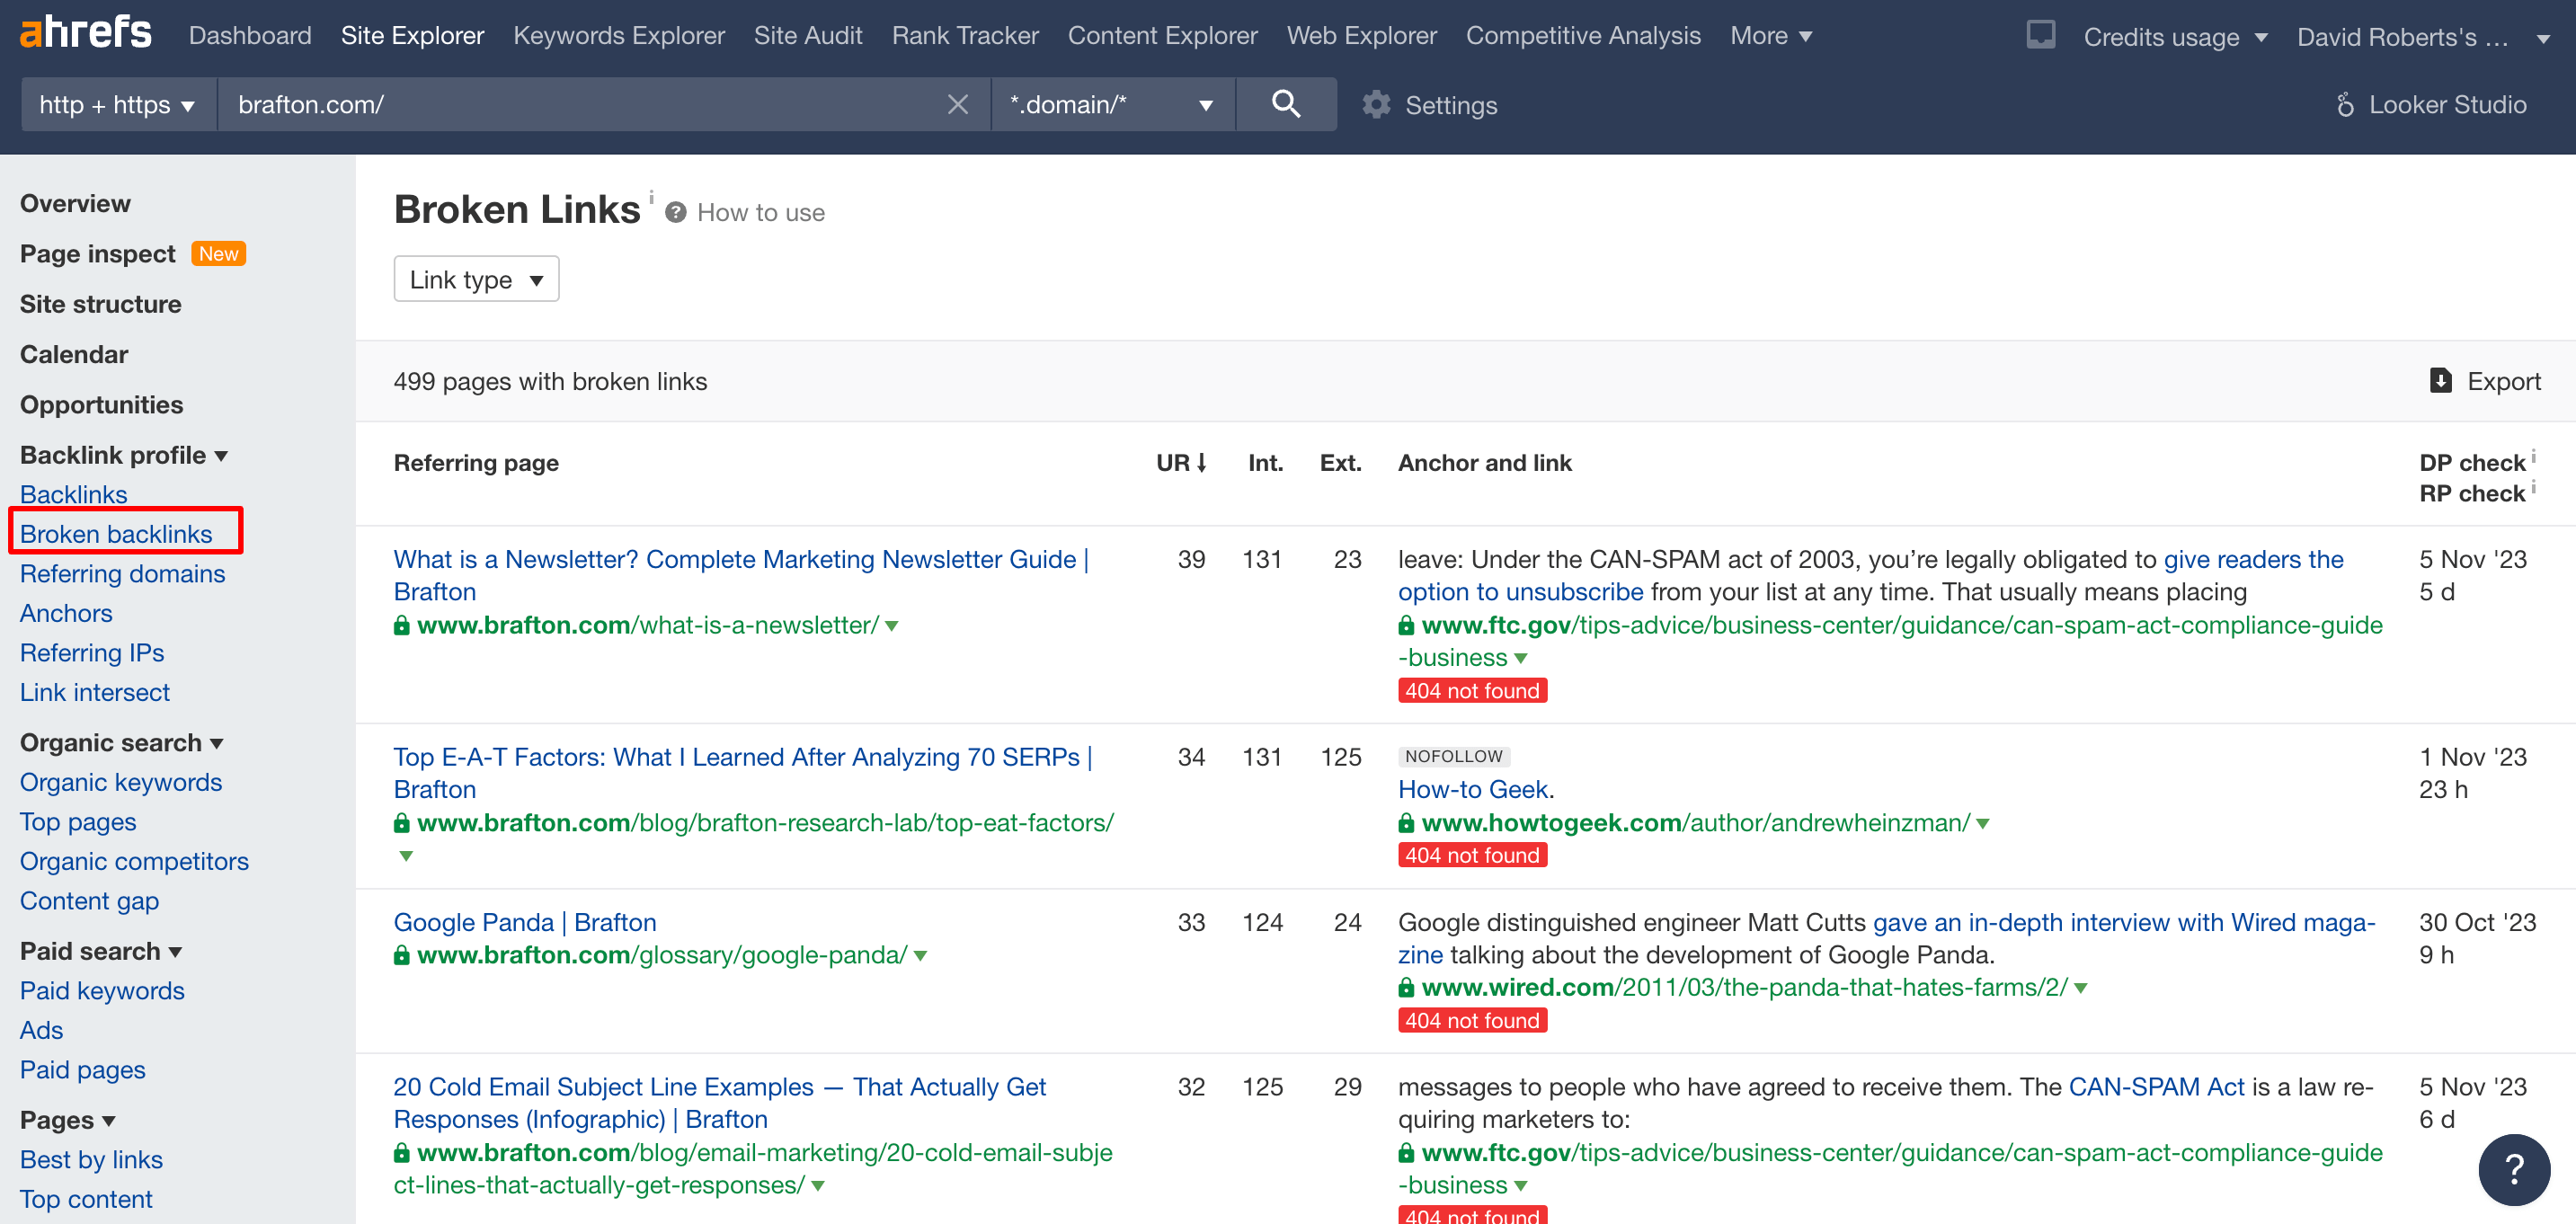Open Backlinks report

click(74, 494)
